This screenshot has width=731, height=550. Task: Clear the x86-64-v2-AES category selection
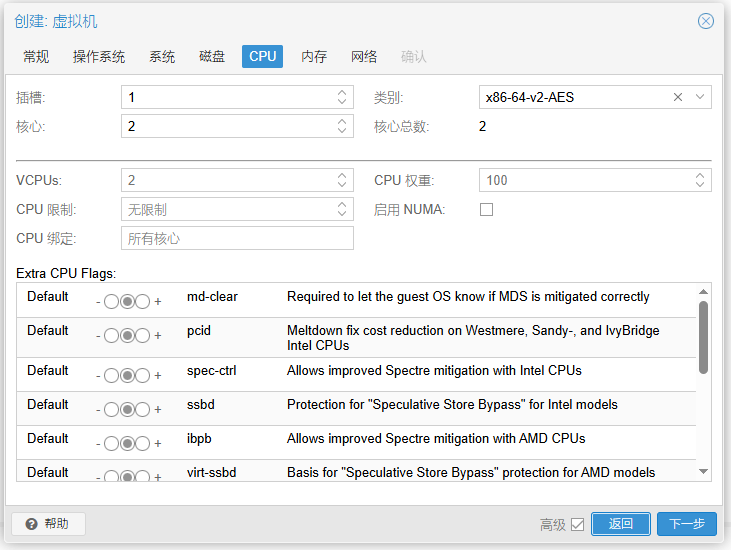[x=678, y=97]
